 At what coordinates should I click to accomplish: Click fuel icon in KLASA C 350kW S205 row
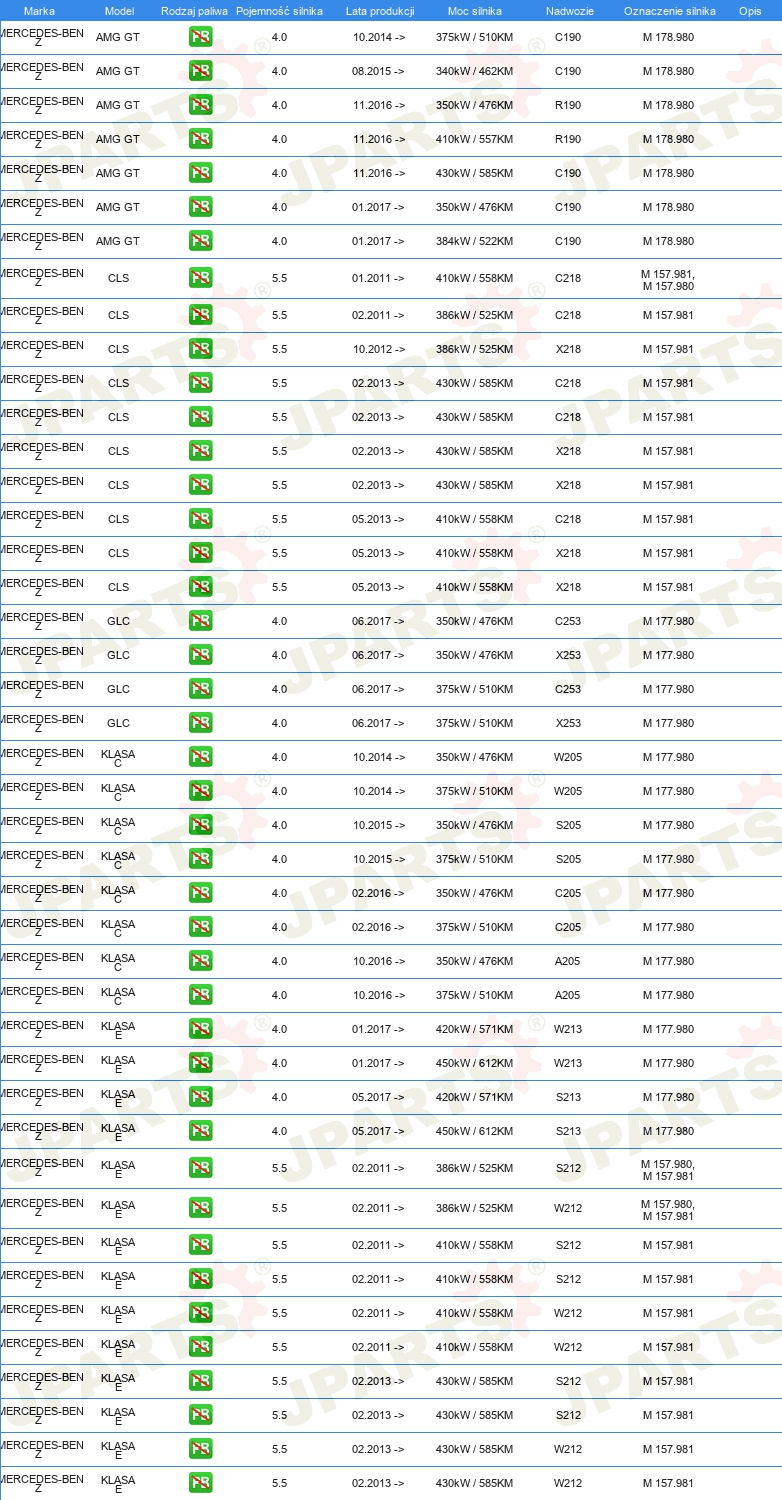click(x=200, y=825)
